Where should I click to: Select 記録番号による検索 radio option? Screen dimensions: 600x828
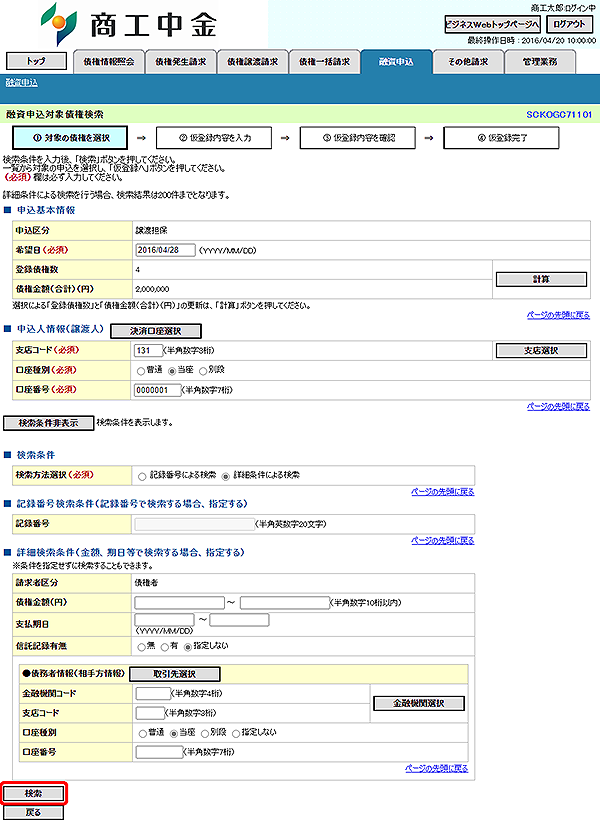142,476
